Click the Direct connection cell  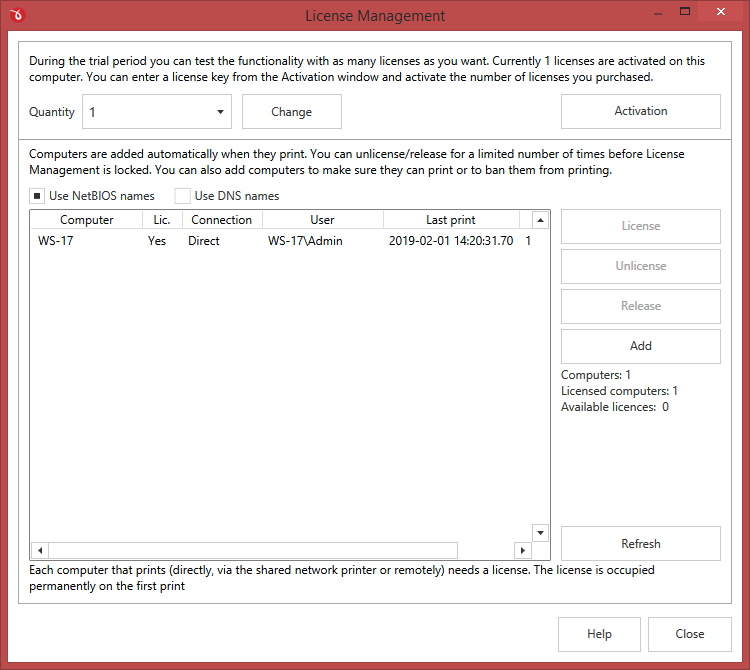[x=204, y=241]
